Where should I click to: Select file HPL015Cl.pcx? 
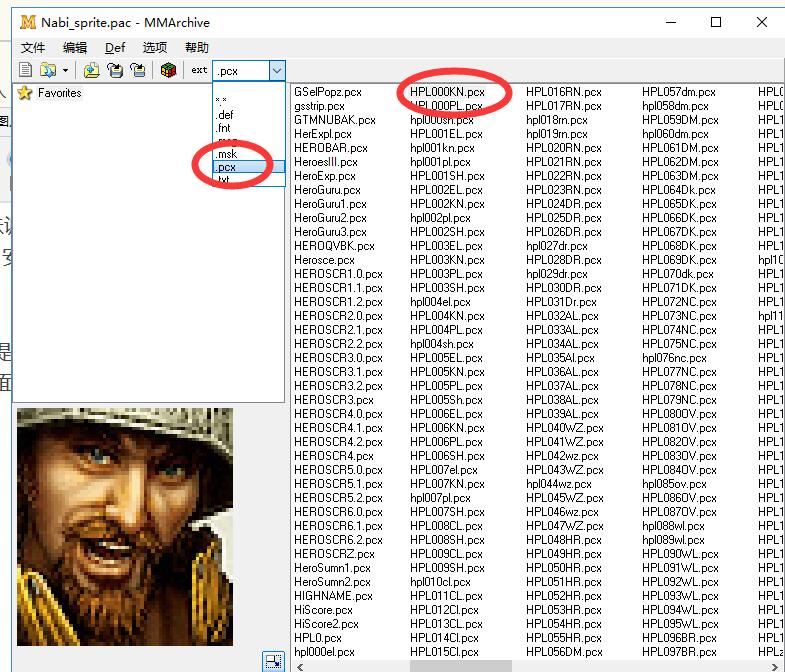click(444, 652)
